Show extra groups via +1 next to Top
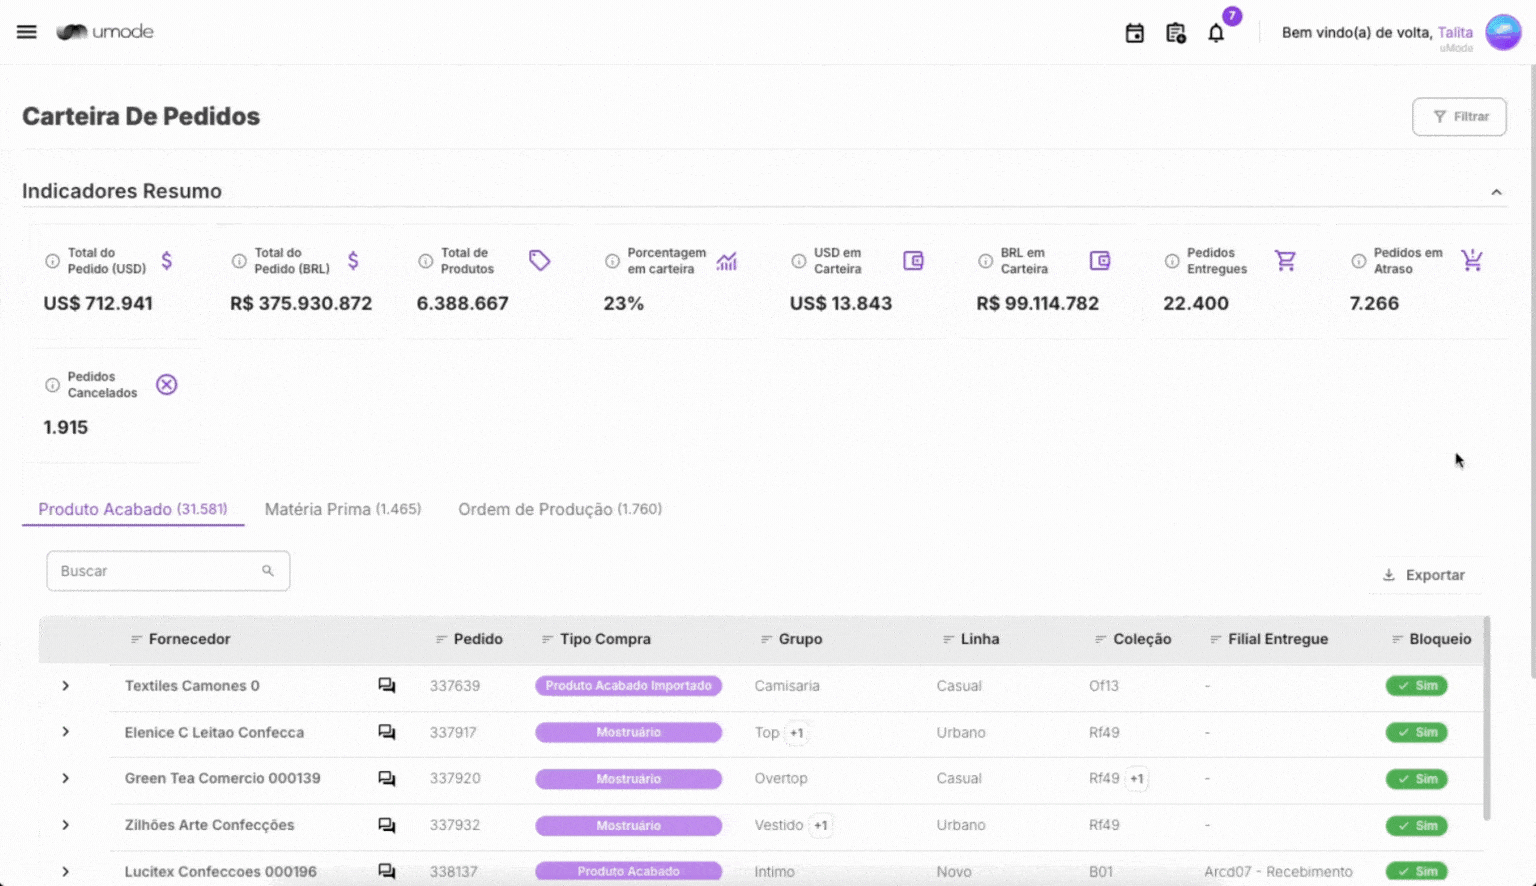Image resolution: width=1536 pixels, height=886 pixels. [797, 733]
